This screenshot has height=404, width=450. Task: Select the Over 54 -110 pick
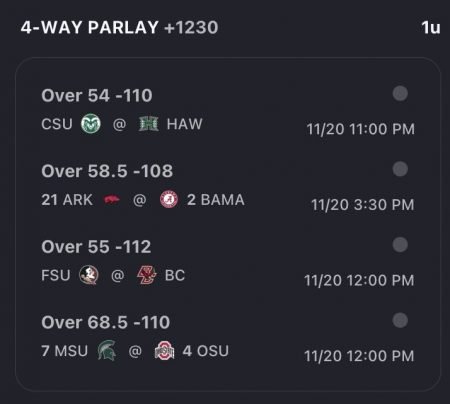97,96
